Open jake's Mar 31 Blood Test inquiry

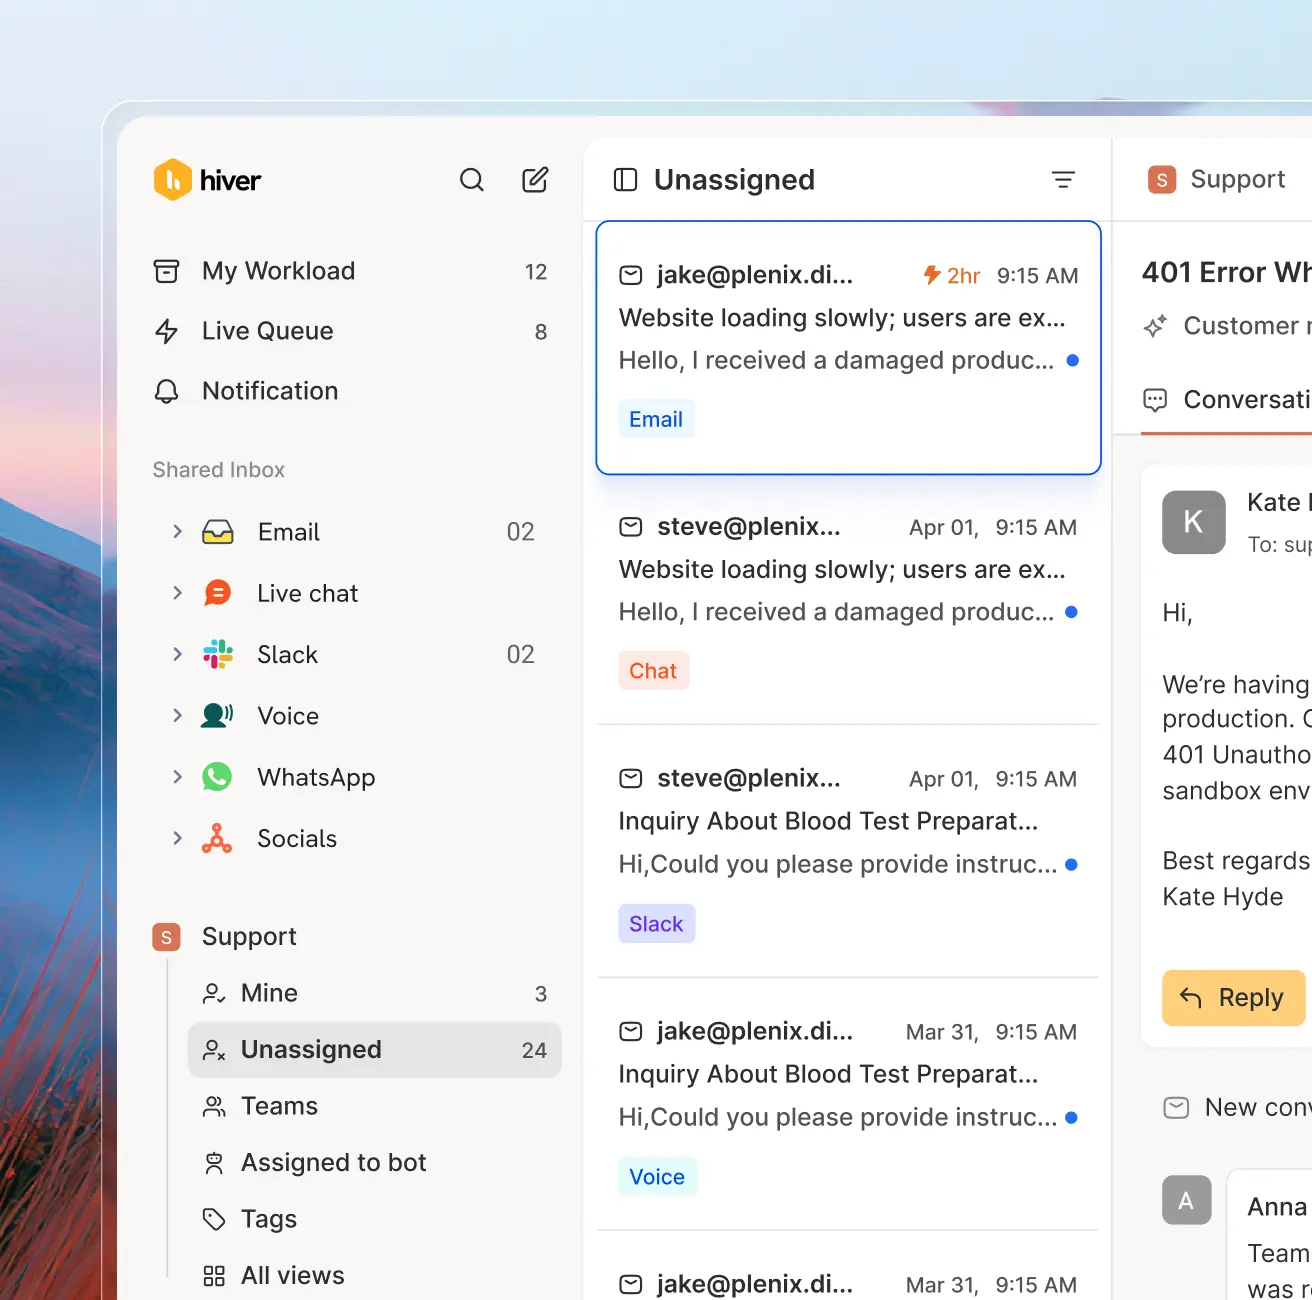point(848,1105)
